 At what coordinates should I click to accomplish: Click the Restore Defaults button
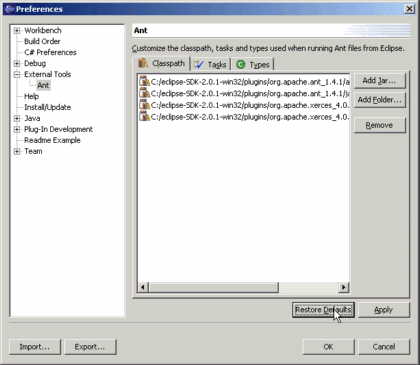coord(323,310)
